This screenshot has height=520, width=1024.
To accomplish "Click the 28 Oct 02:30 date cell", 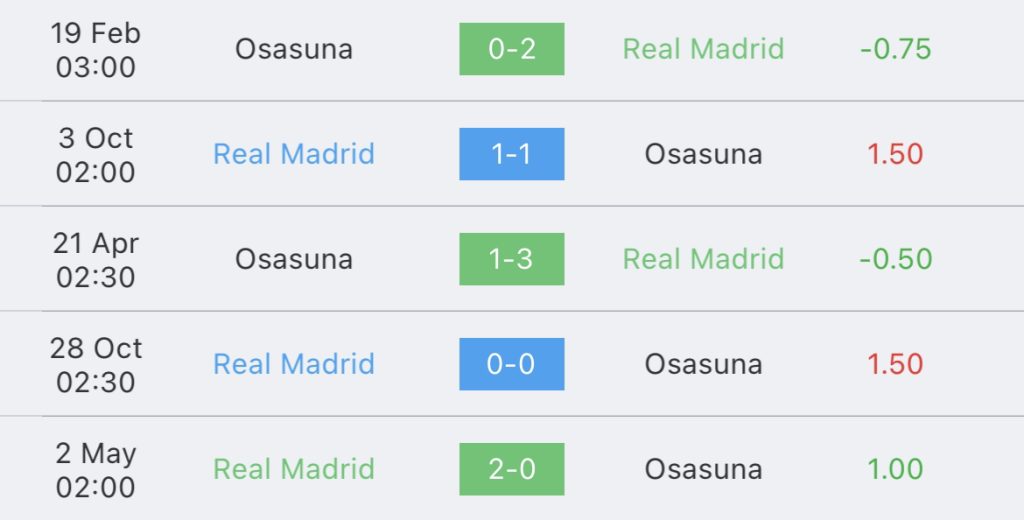I will (95, 365).
